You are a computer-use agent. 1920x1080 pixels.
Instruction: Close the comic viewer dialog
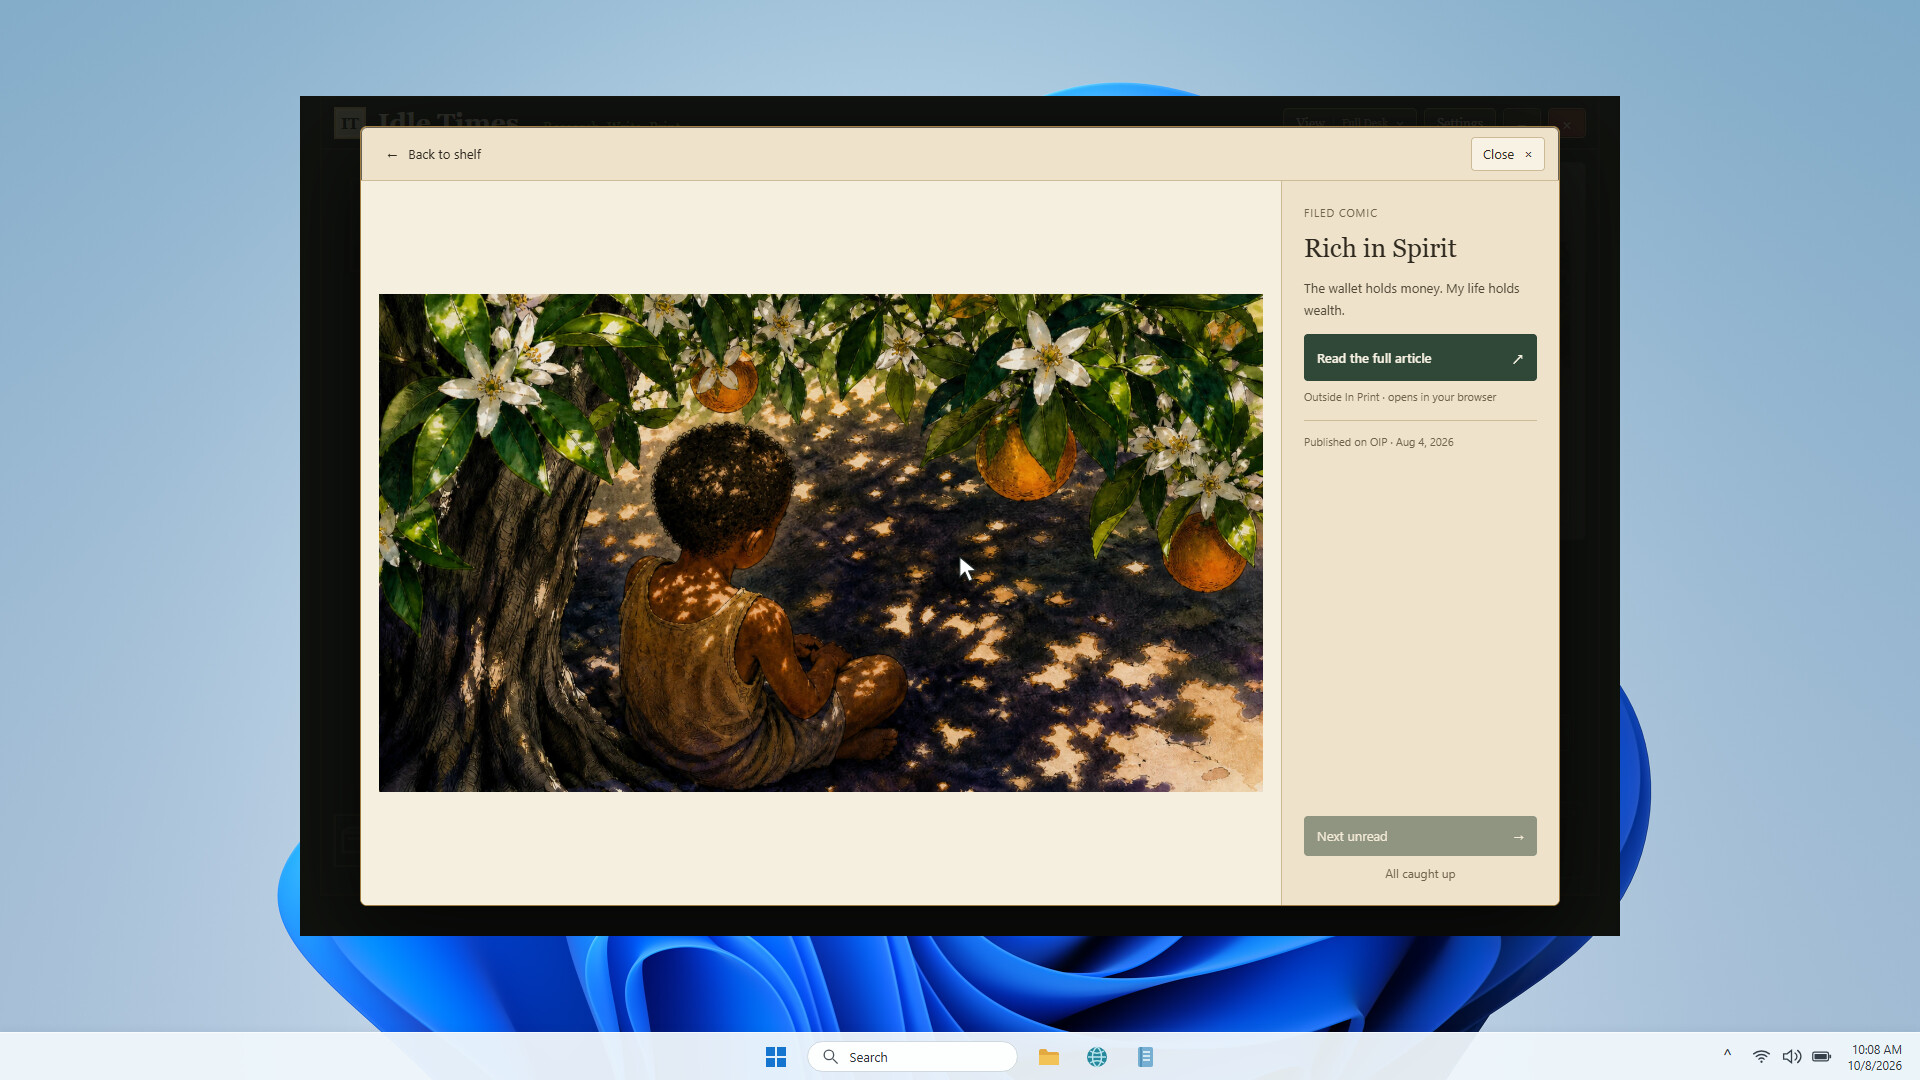pos(1507,154)
